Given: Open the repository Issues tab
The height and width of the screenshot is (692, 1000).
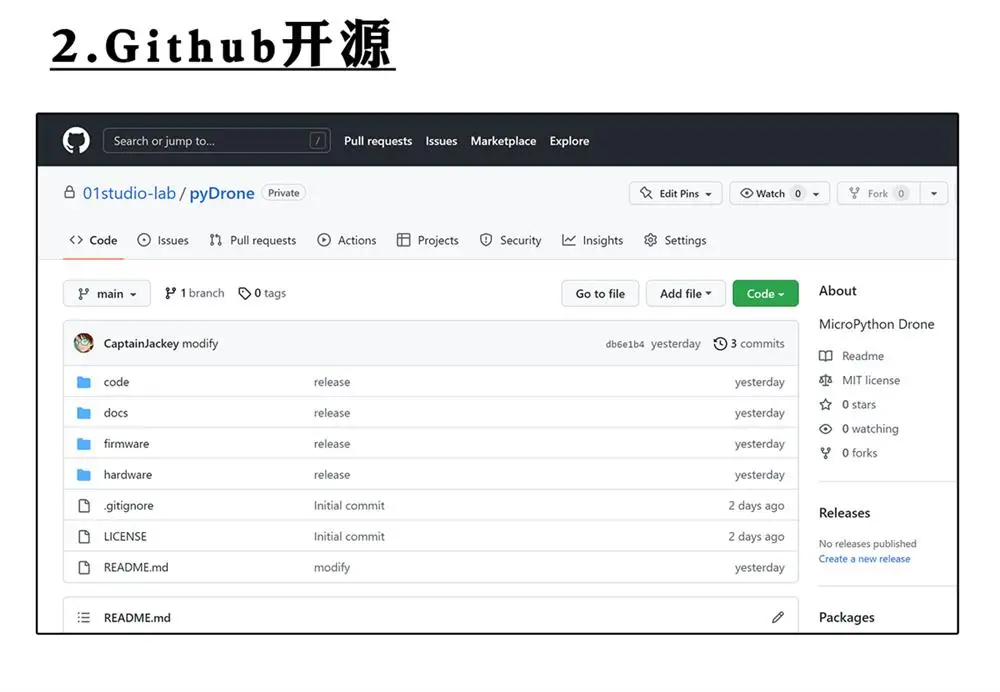Looking at the screenshot, I should [x=163, y=240].
